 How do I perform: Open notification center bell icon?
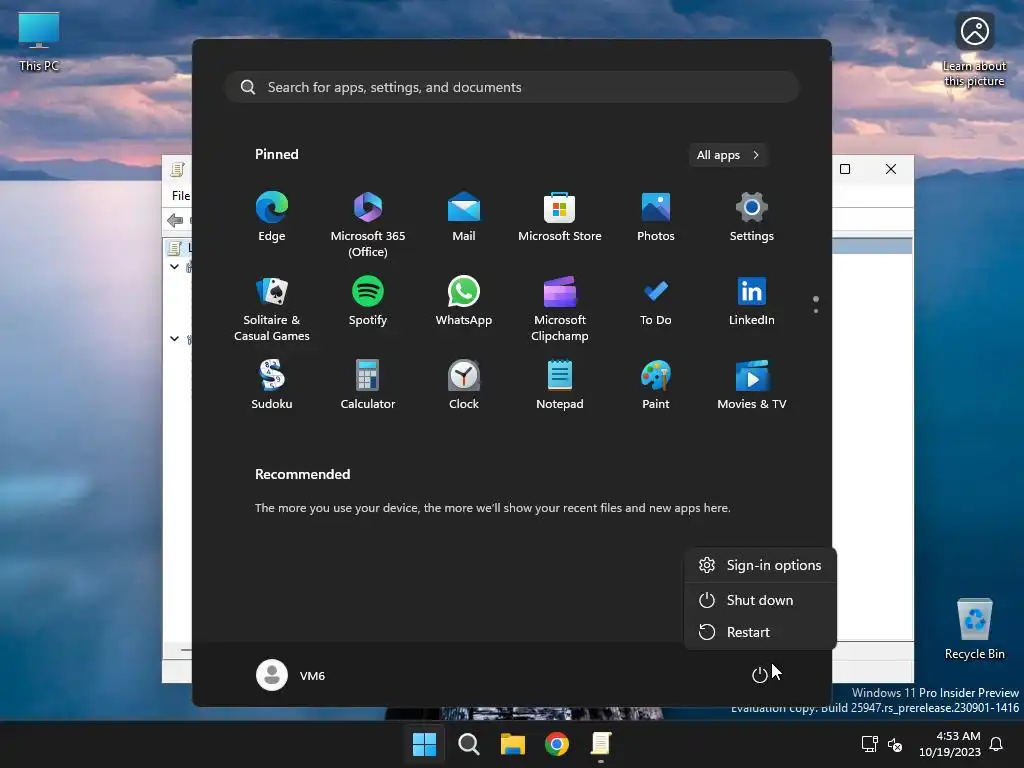(996, 744)
